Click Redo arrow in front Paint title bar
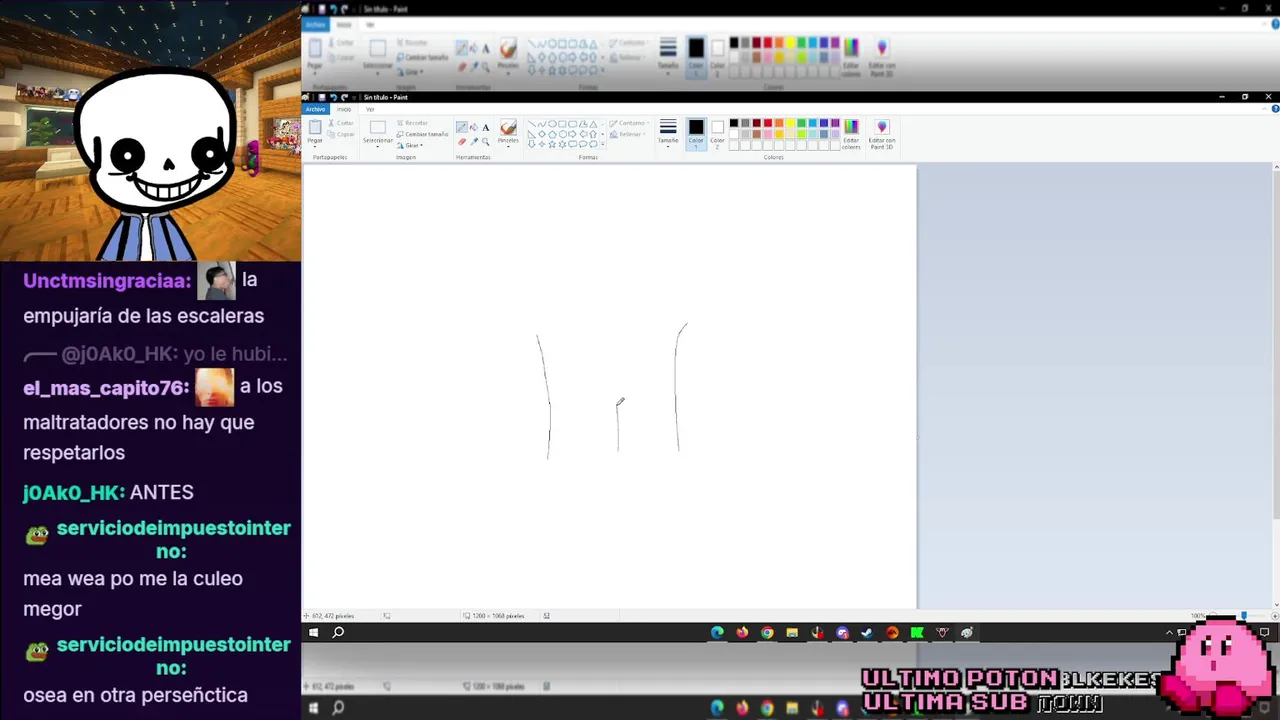The width and height of the screenshot is (1280, 720). (x=344, y=97)
